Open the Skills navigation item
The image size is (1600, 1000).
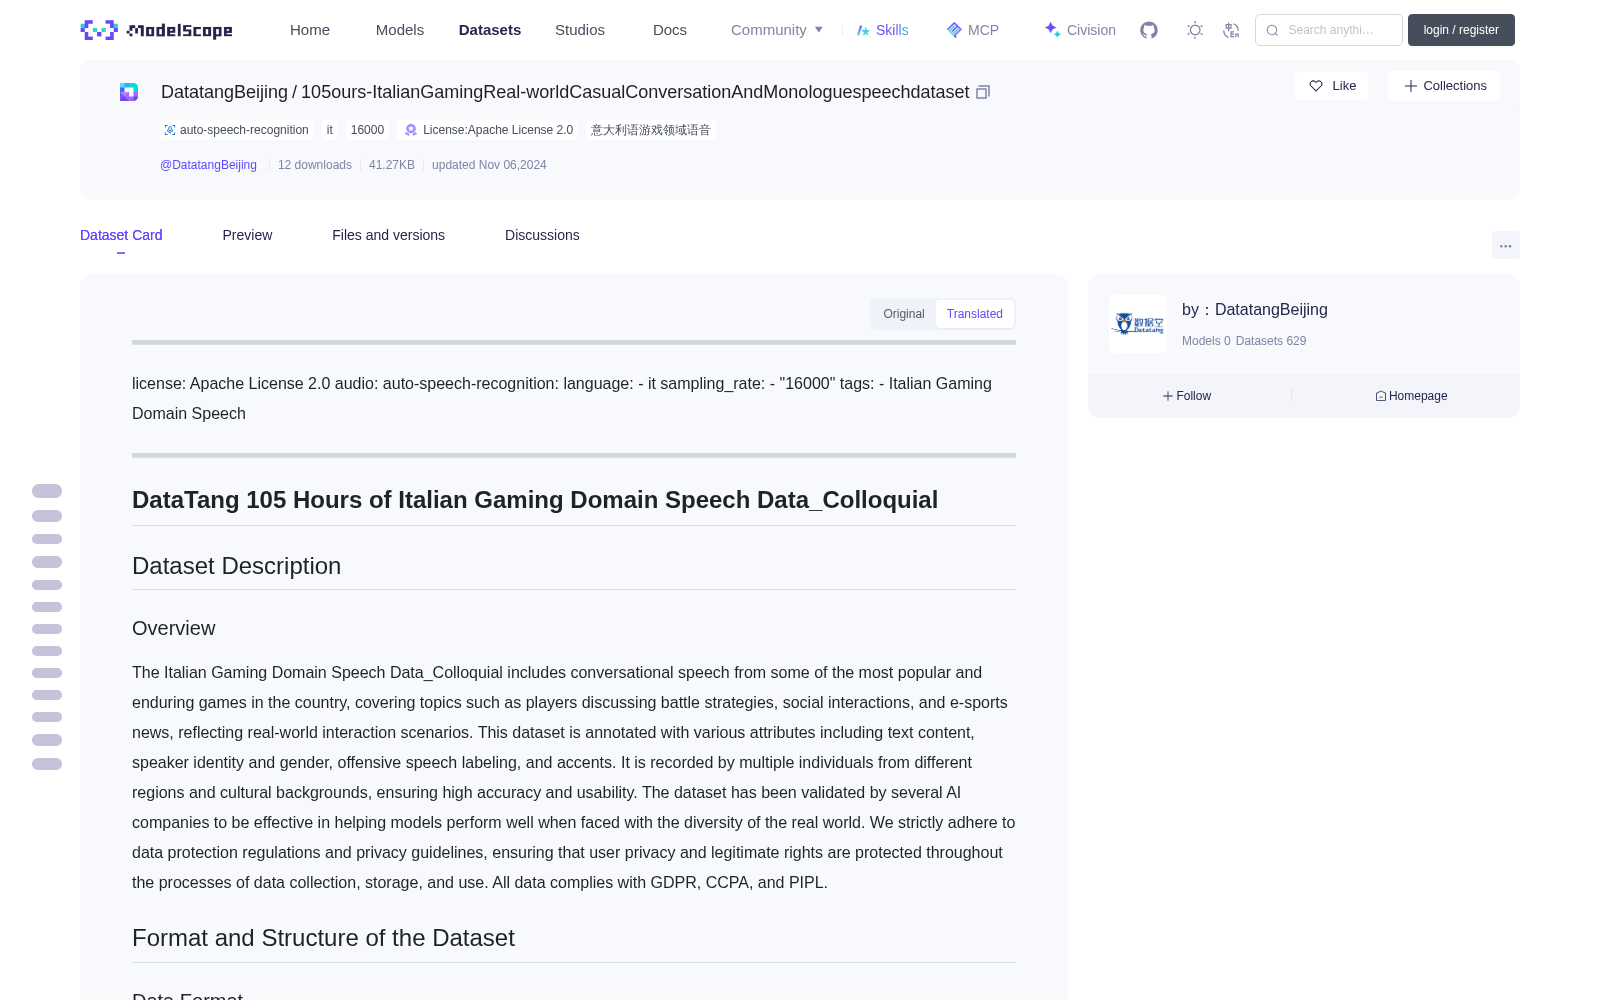(x=883, y=30)
